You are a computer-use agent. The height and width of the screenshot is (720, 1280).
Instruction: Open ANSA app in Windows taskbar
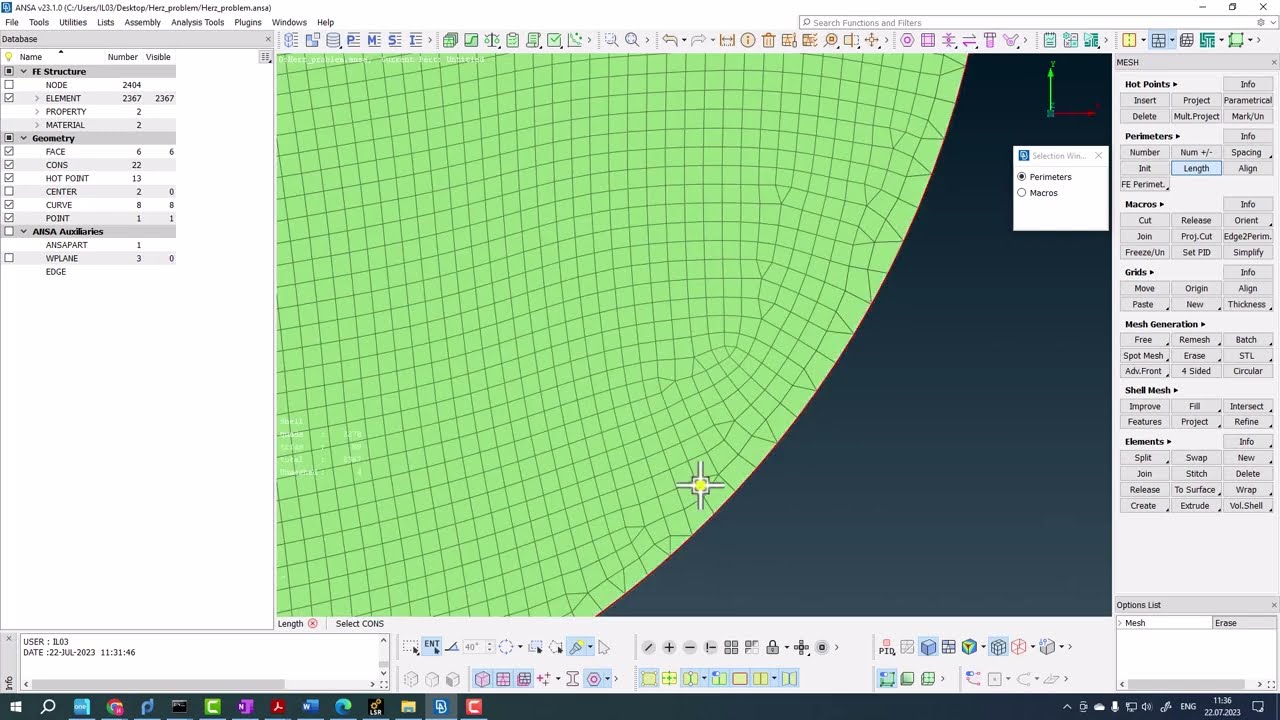click(441, 707)
